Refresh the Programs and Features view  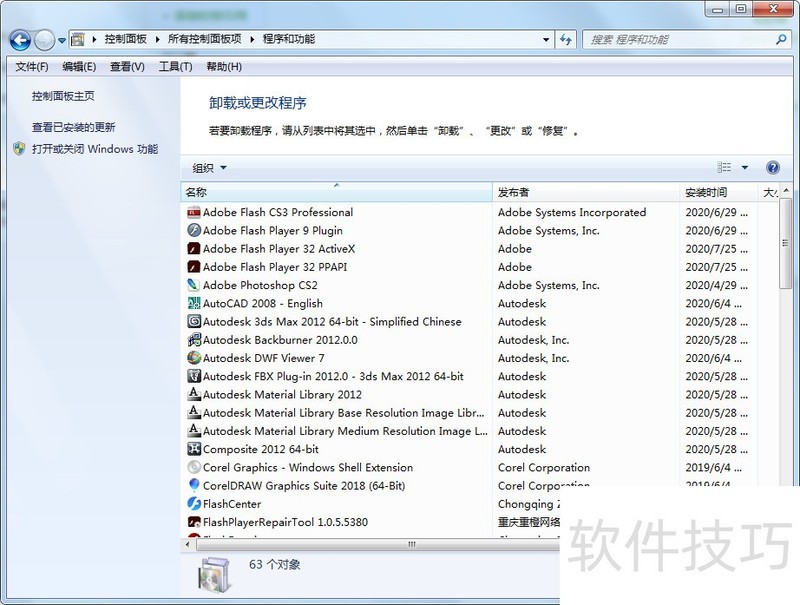tap(566, 39)
